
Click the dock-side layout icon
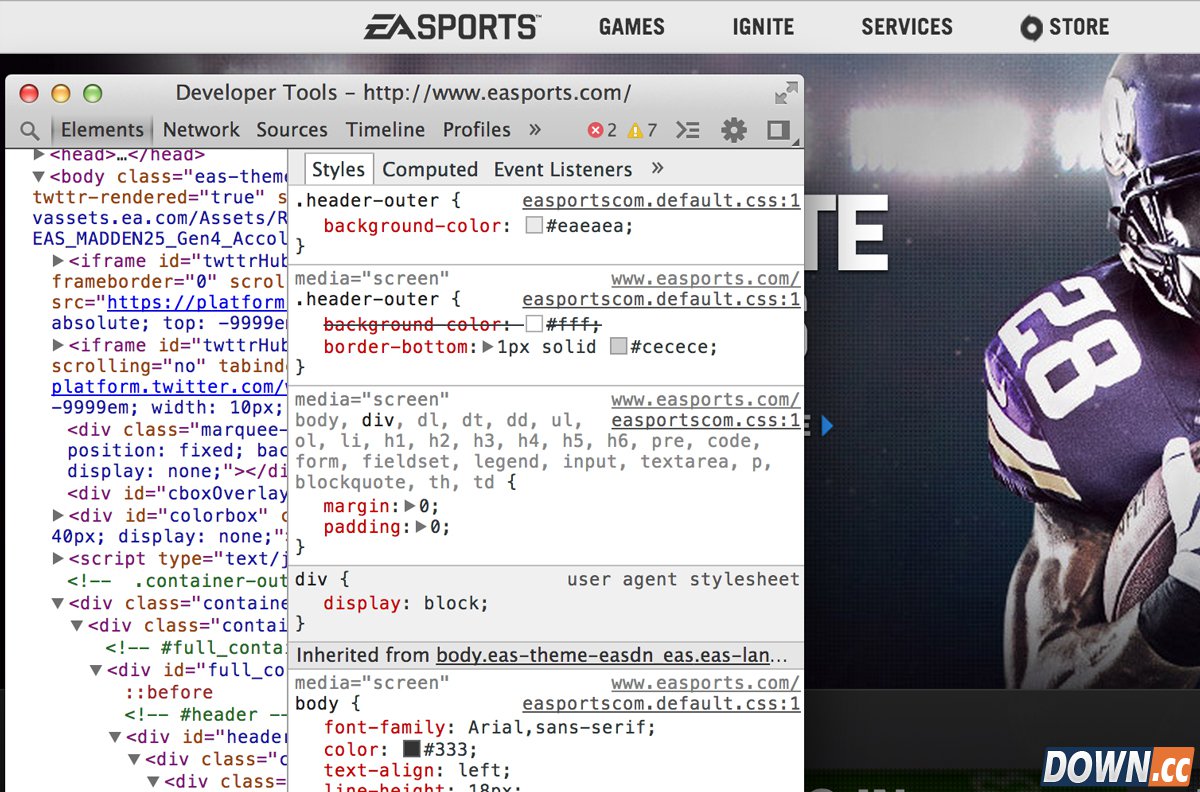(x=778, y=130)
